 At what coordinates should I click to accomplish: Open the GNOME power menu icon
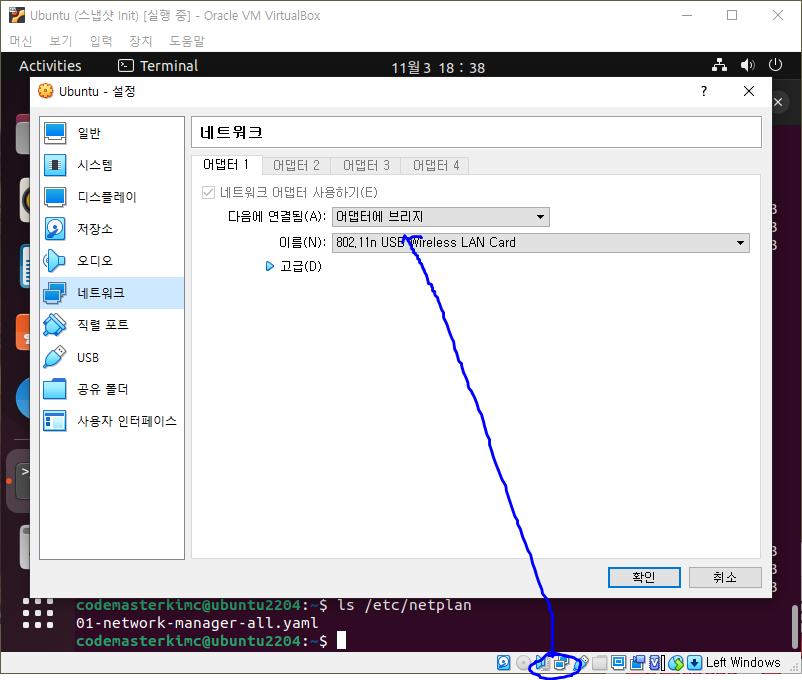(775, 65)
